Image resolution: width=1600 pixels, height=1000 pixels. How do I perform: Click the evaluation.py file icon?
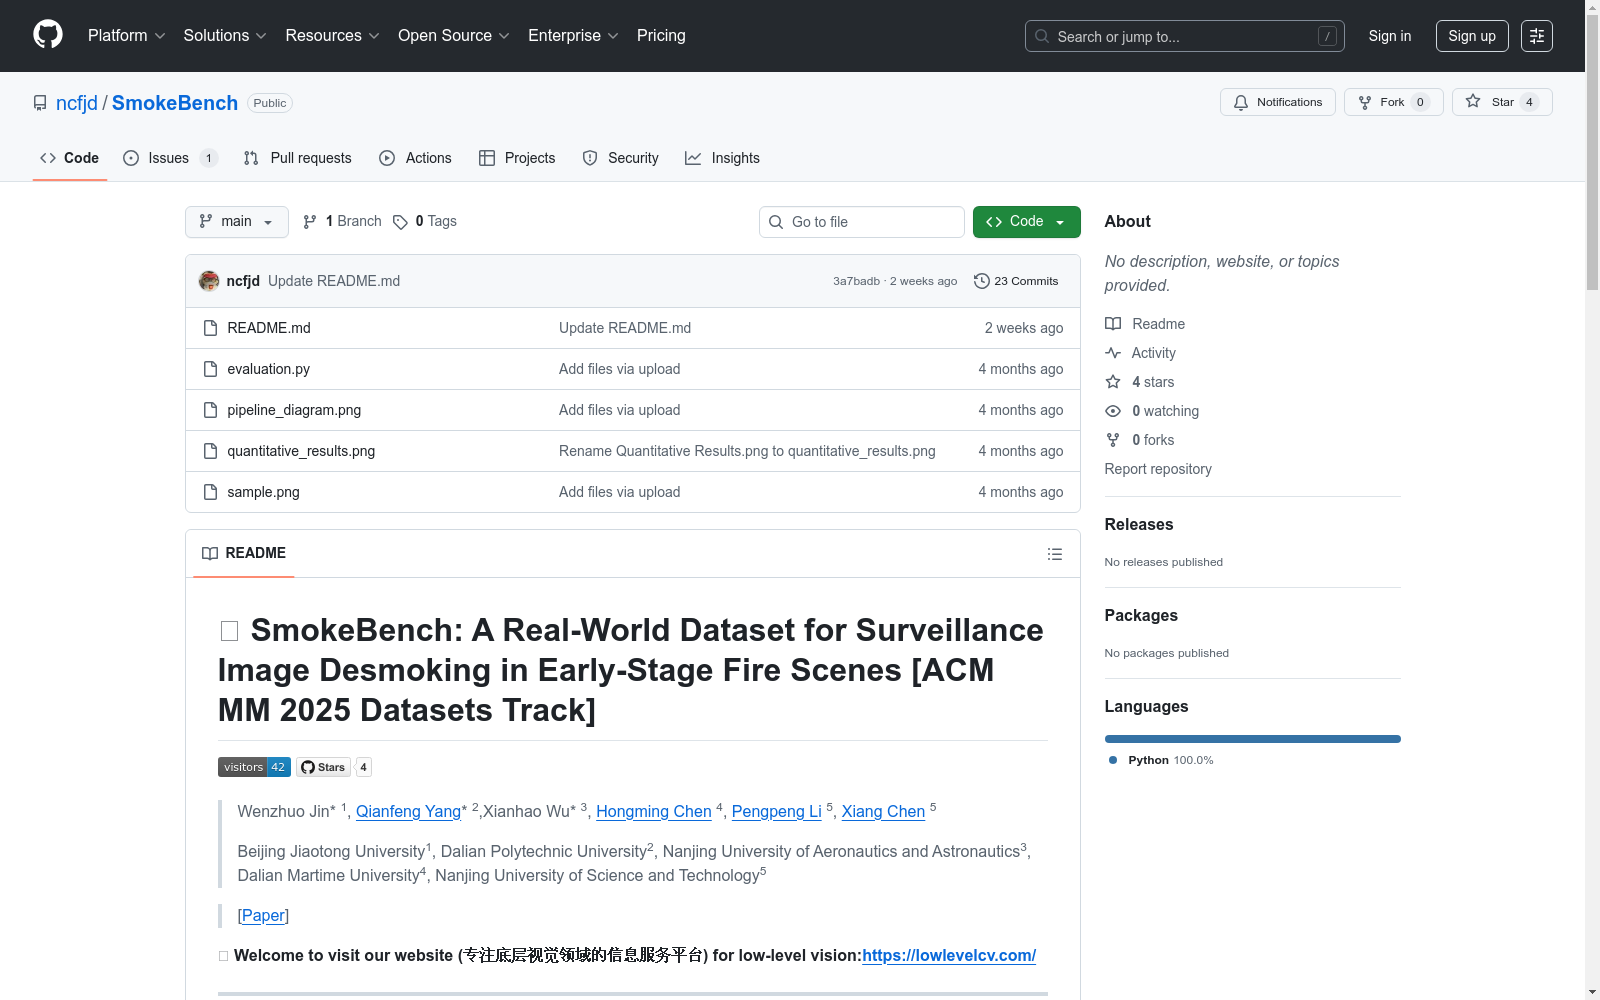tap(210, 369)
